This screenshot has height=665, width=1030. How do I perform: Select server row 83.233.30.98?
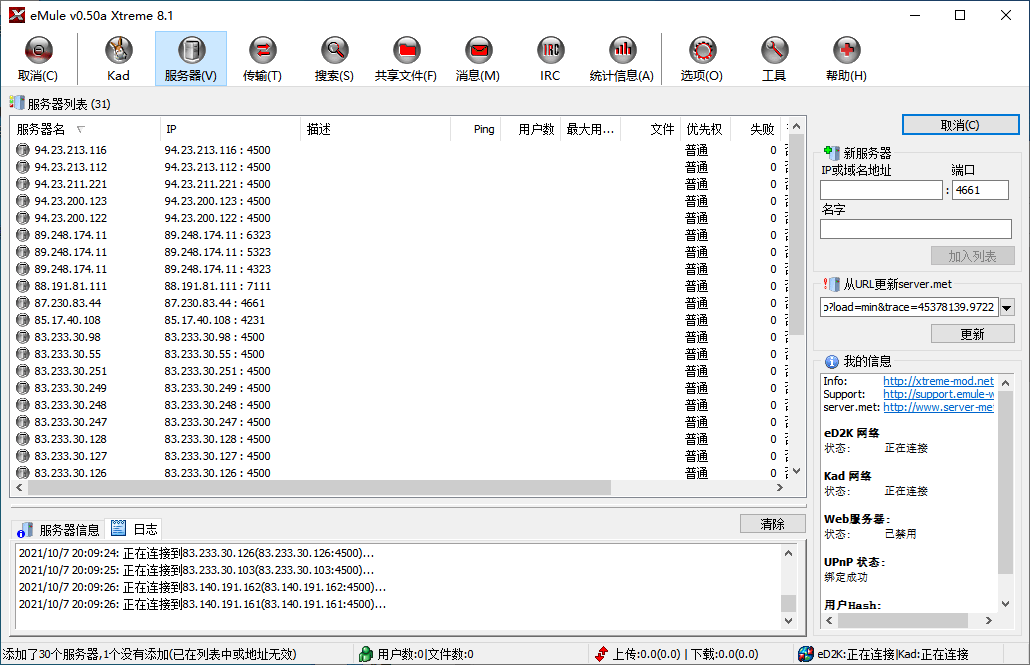[401, 337]
